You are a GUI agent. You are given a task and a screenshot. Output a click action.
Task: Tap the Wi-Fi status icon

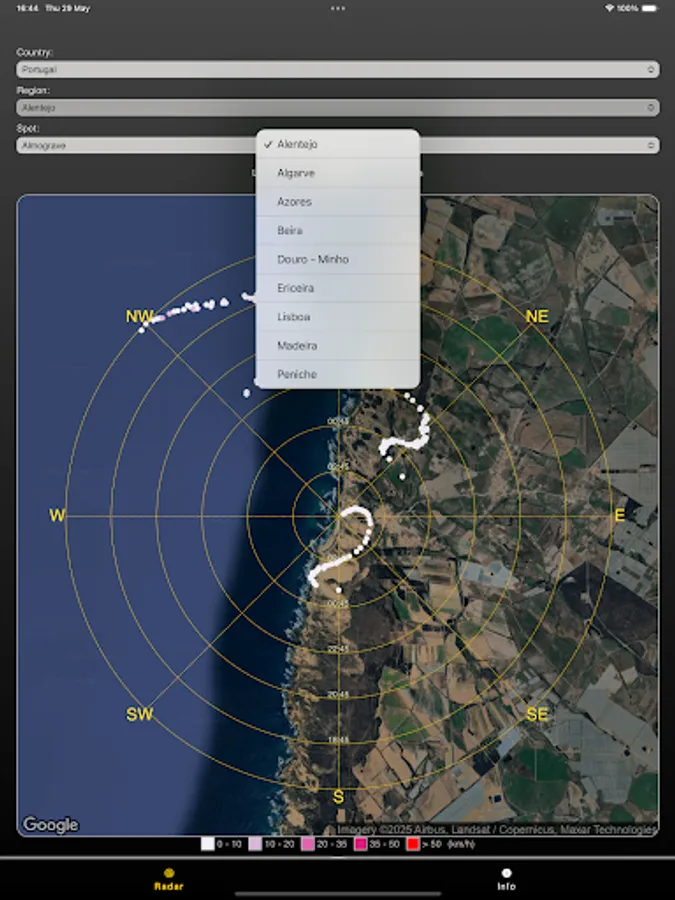pyautogui.click(x=609, y=8)
